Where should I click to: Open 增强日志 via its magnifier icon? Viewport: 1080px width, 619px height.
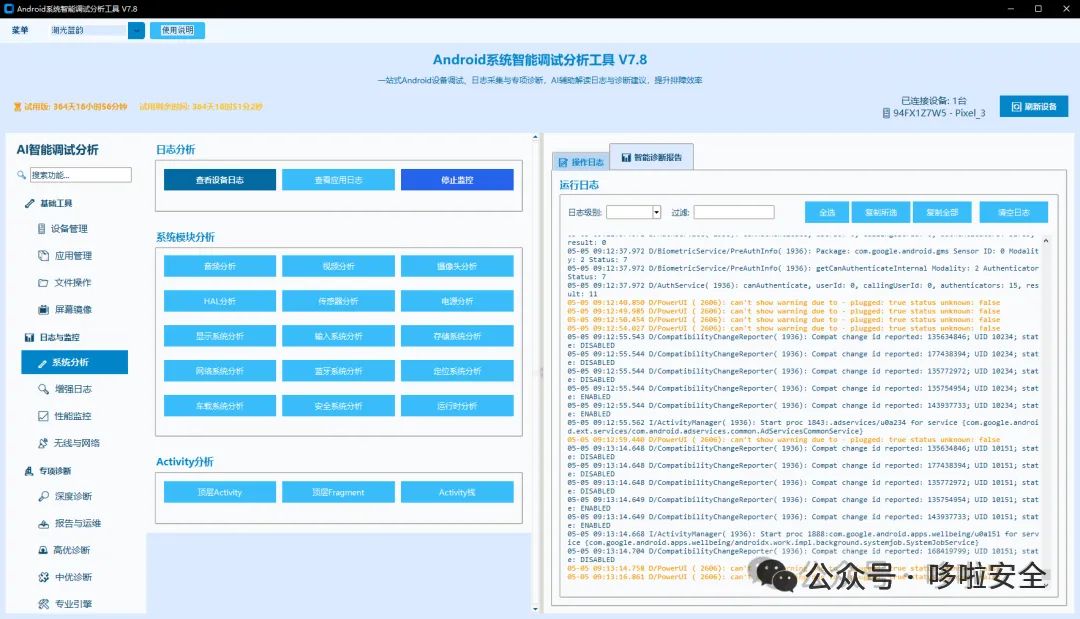pos(43,389)
